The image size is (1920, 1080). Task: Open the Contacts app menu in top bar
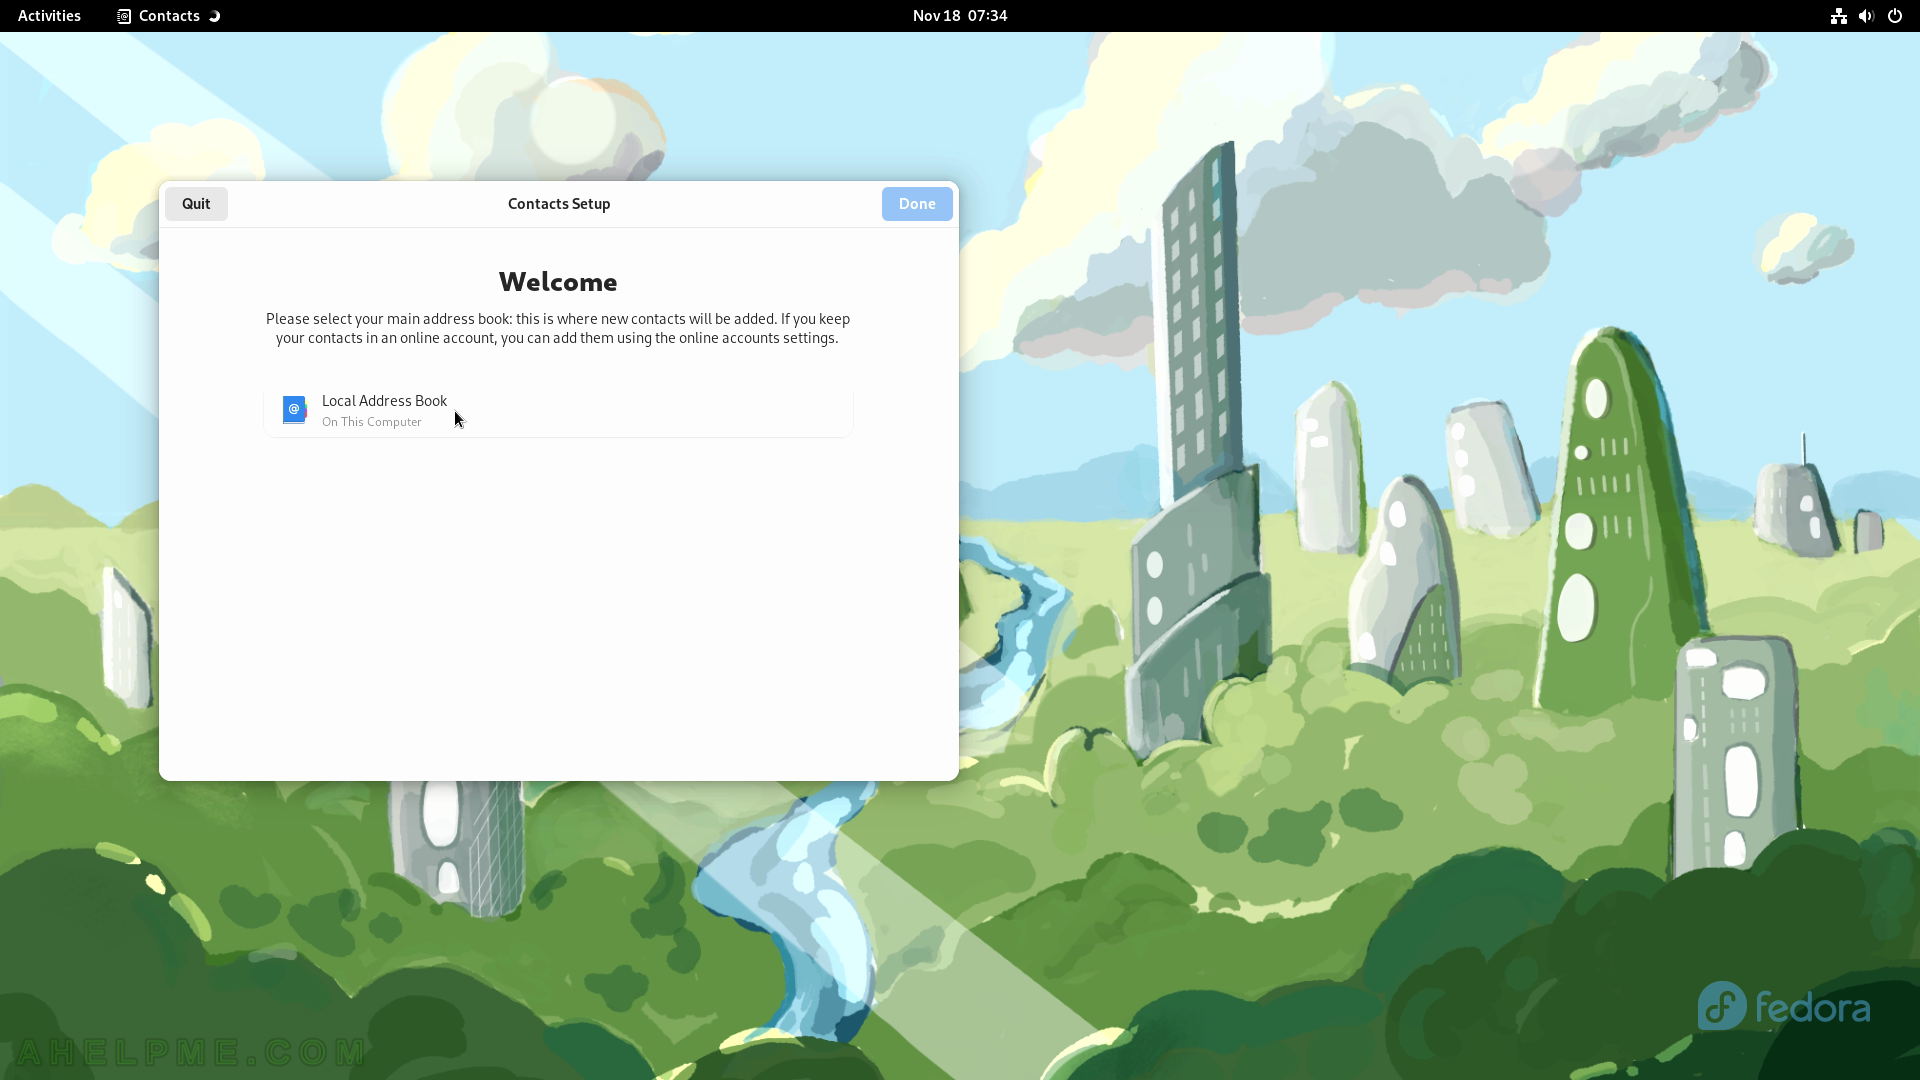[x=168, y=16]
